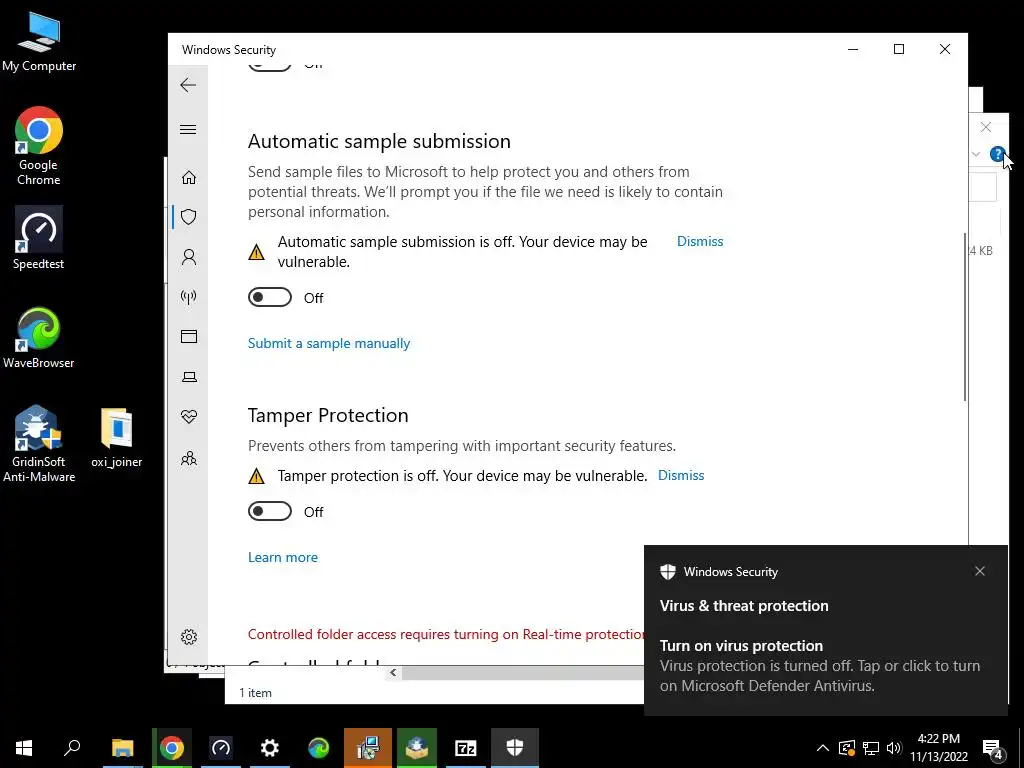Click Learn more under Tamper Protection
Viewport: 1024px width, 768px height.
click(283, 558)
